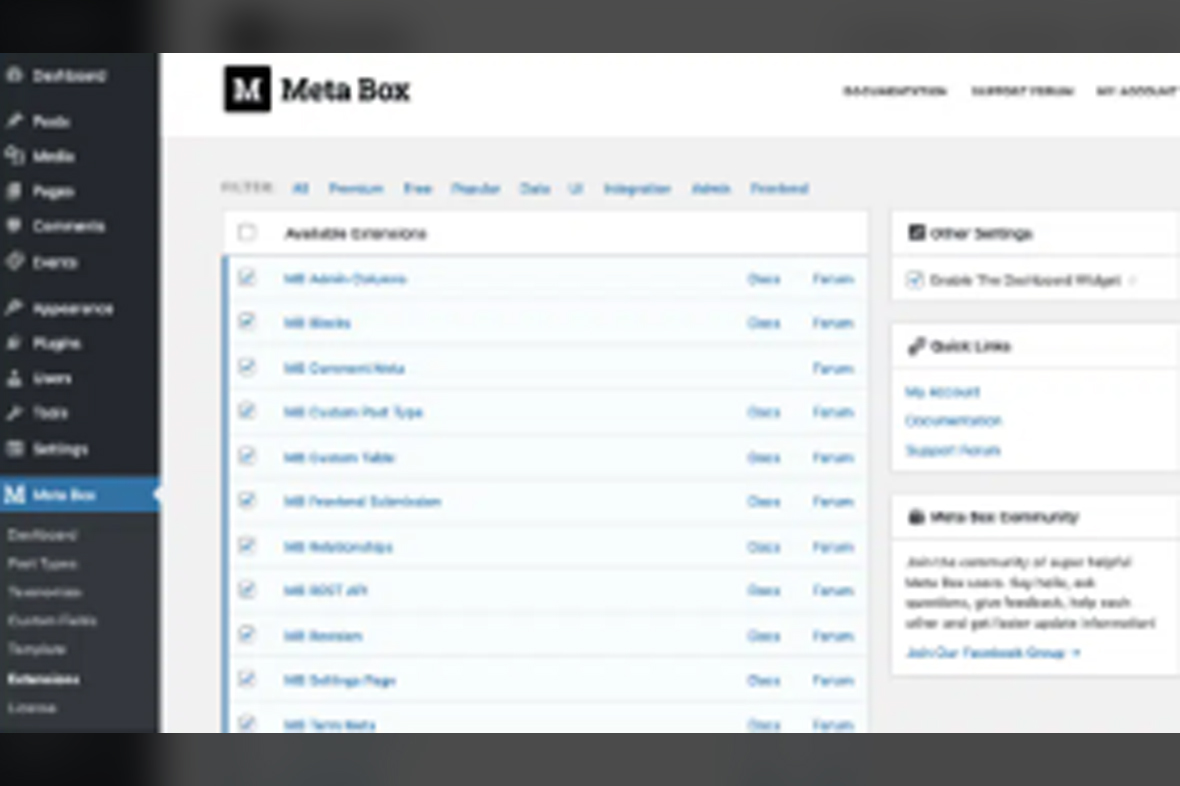
Task: Toggle the MB Revision checkbox
Action: click(x=246, y=635)
